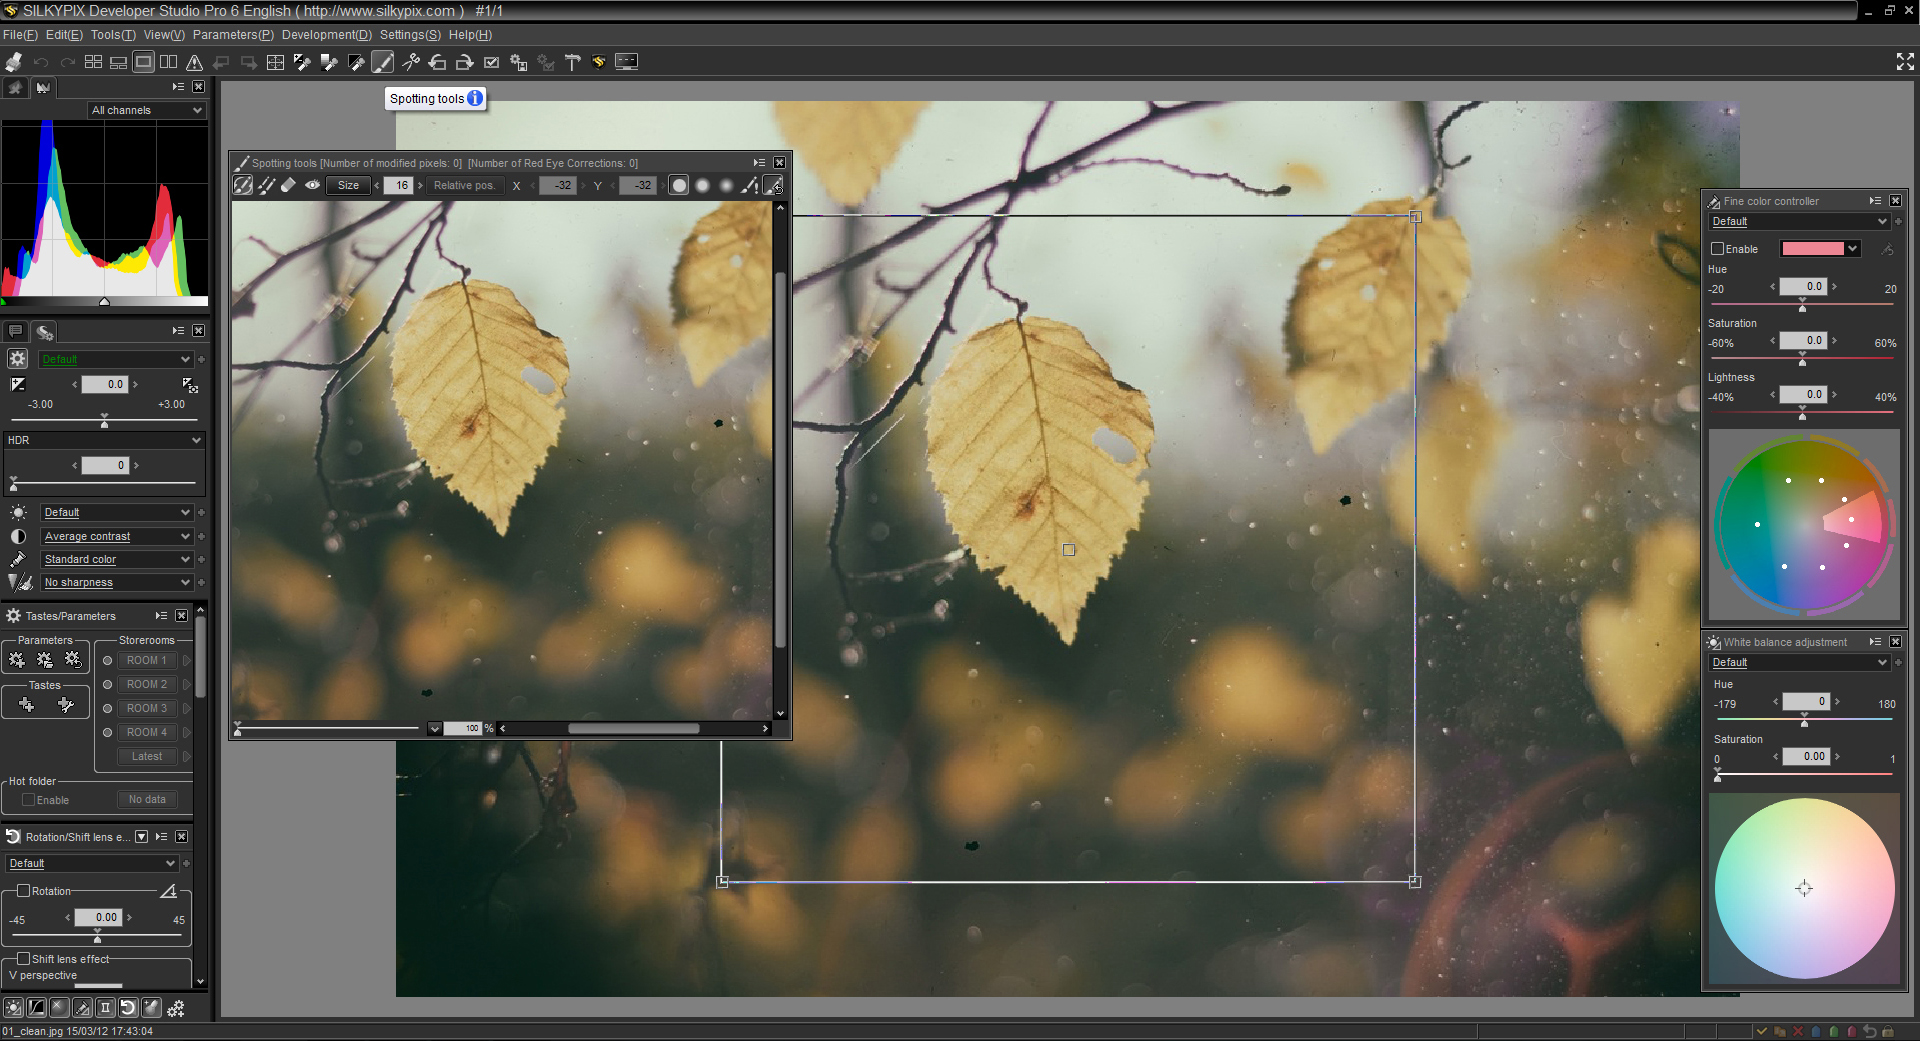The height and width of the screenshot is (1041, 1920).
Task: Click the angle tool icon beside Rotation
Action: pos(169,891)
